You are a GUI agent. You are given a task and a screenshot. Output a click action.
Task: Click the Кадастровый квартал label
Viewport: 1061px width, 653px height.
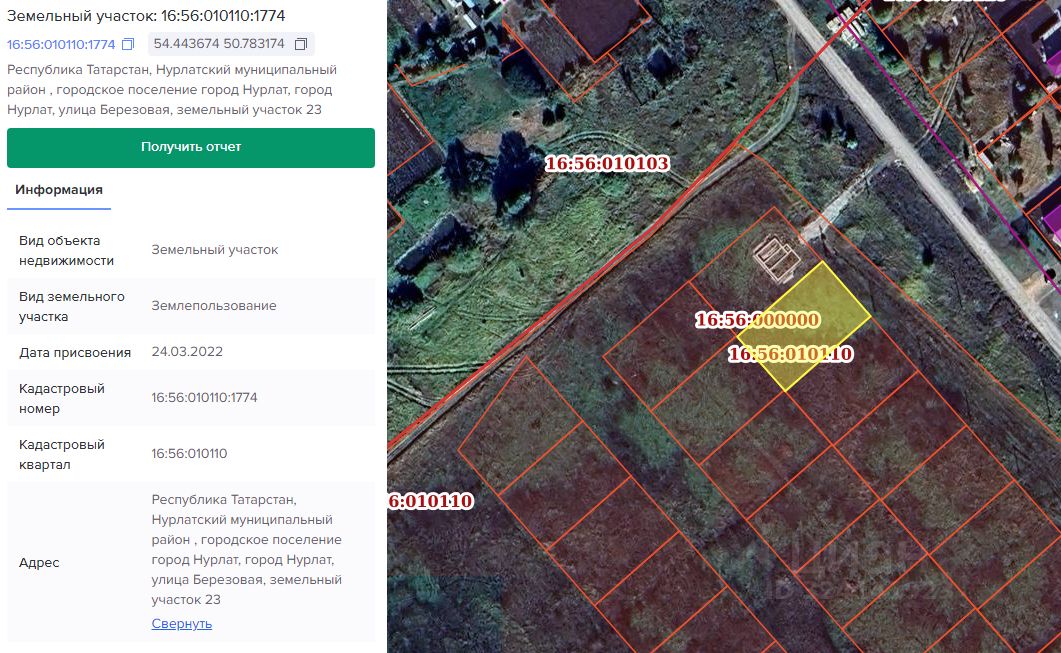click(62, 455)
